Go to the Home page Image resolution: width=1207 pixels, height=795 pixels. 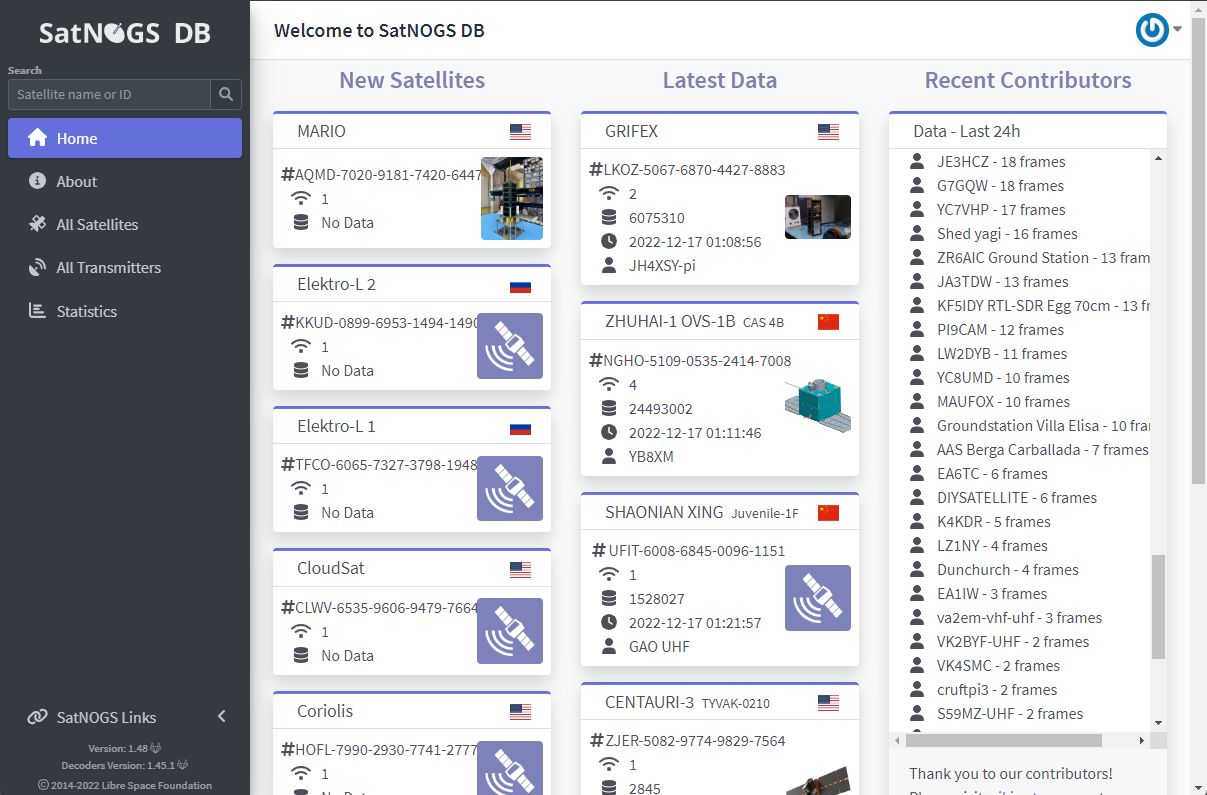(x=124, y=138)
